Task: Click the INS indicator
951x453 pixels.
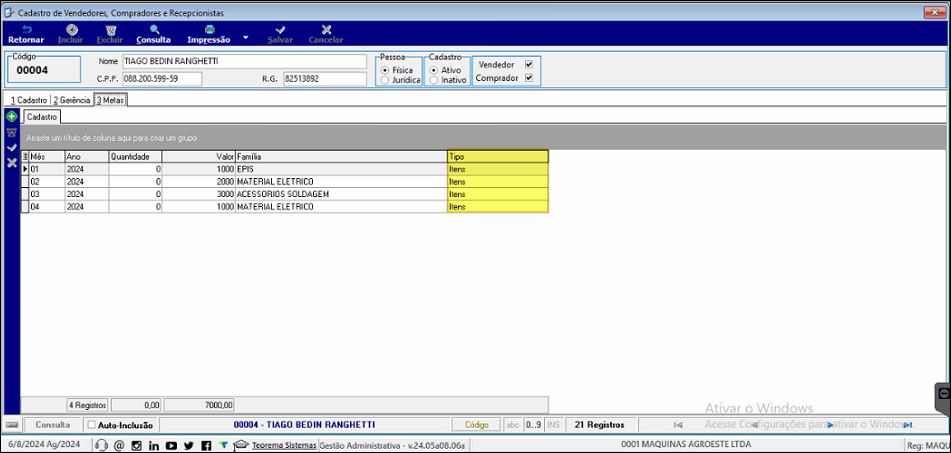Action: [554, 425]
